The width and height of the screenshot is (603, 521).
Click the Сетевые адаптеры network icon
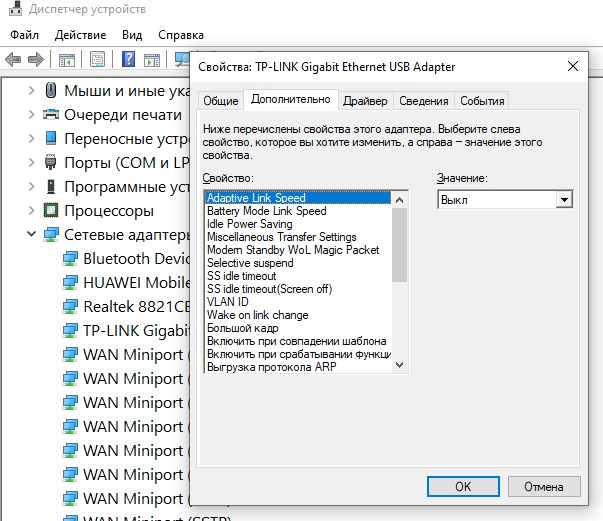click(x=51, y=234)
